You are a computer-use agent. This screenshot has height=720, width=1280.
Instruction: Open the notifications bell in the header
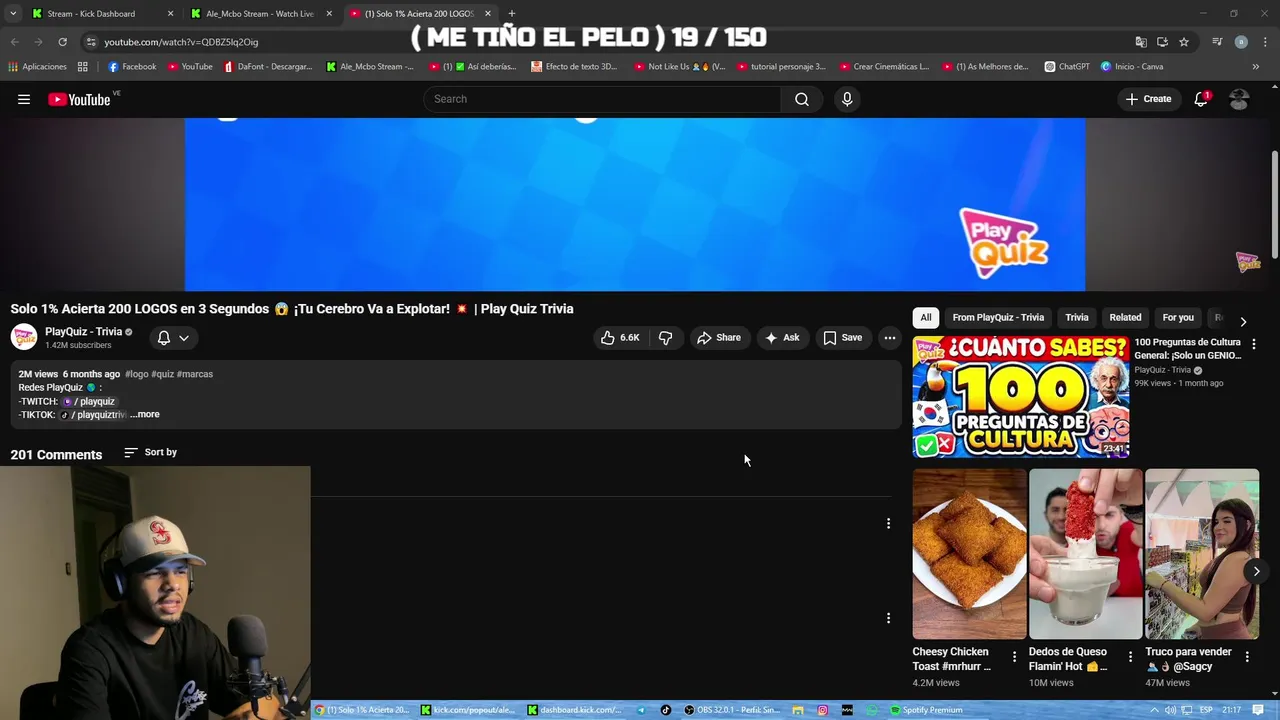(x=1201, y=99)
